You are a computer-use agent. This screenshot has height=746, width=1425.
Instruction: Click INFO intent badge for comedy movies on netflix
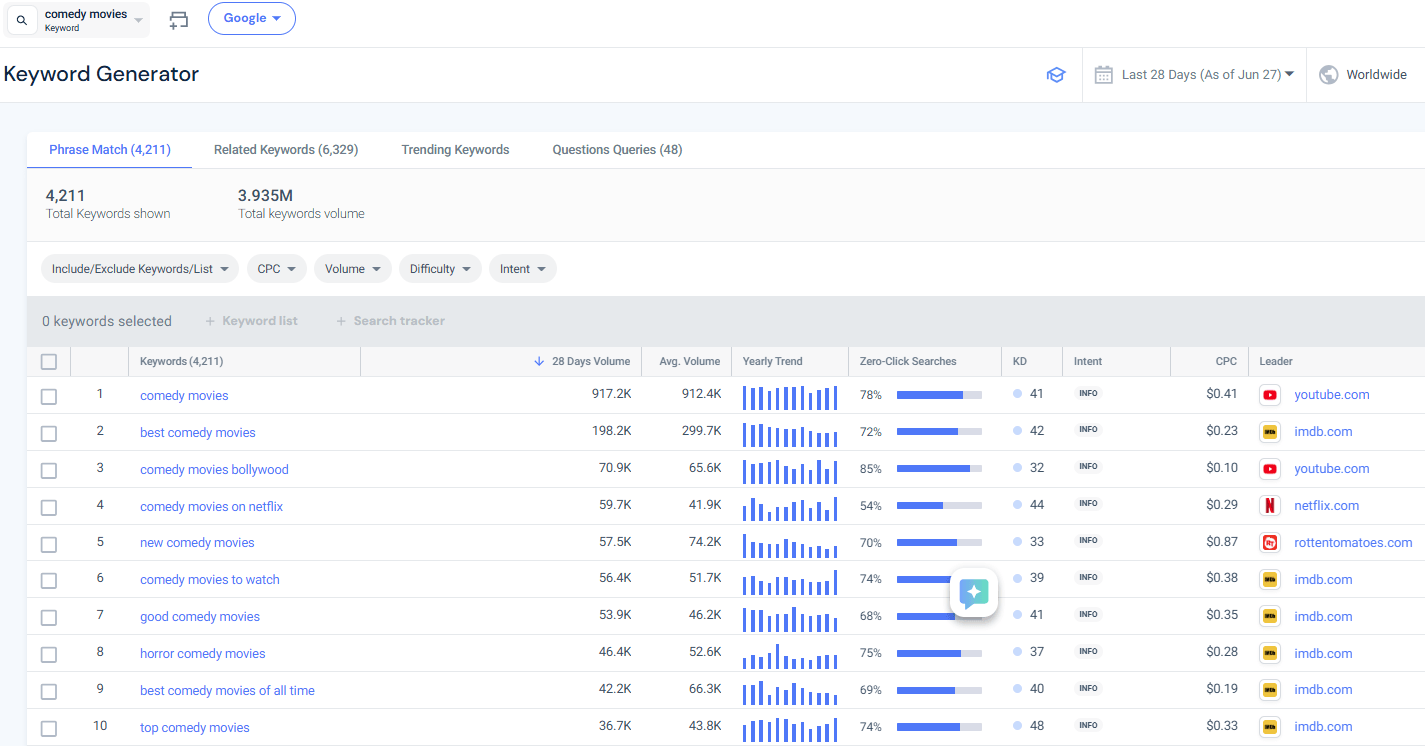(1088, 504)
